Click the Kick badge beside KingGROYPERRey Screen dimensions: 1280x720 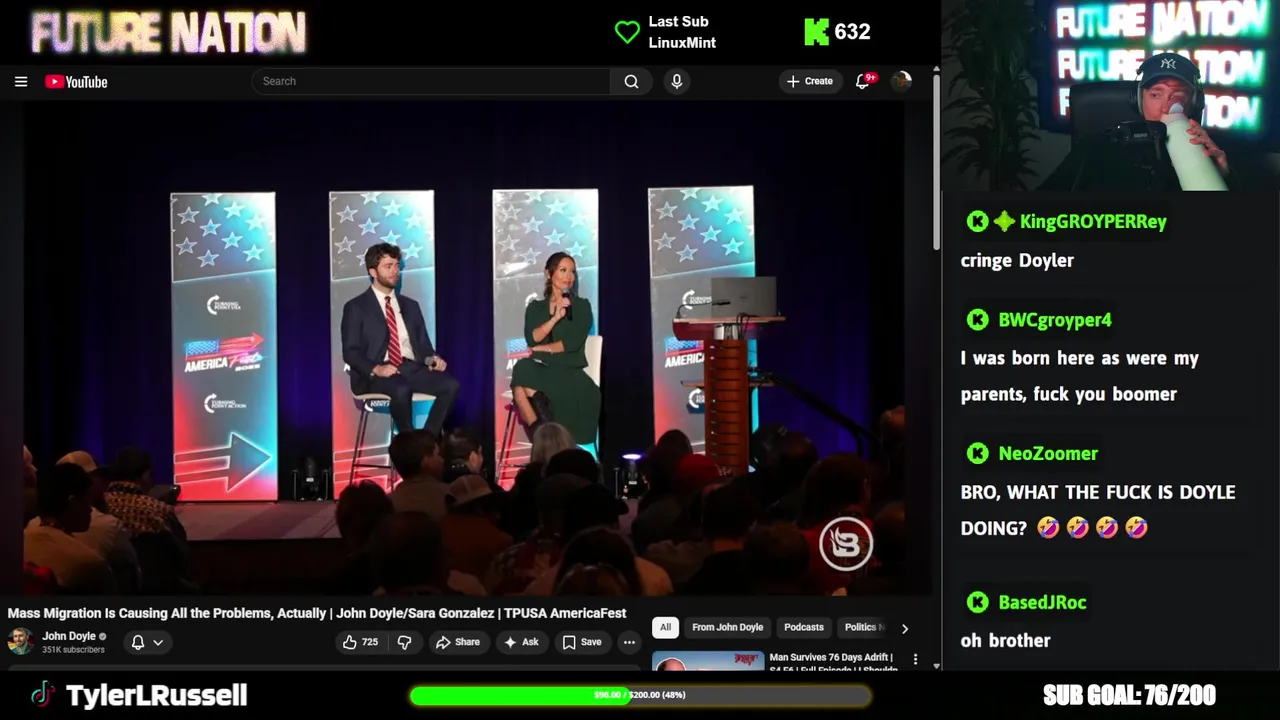[977, 222]
